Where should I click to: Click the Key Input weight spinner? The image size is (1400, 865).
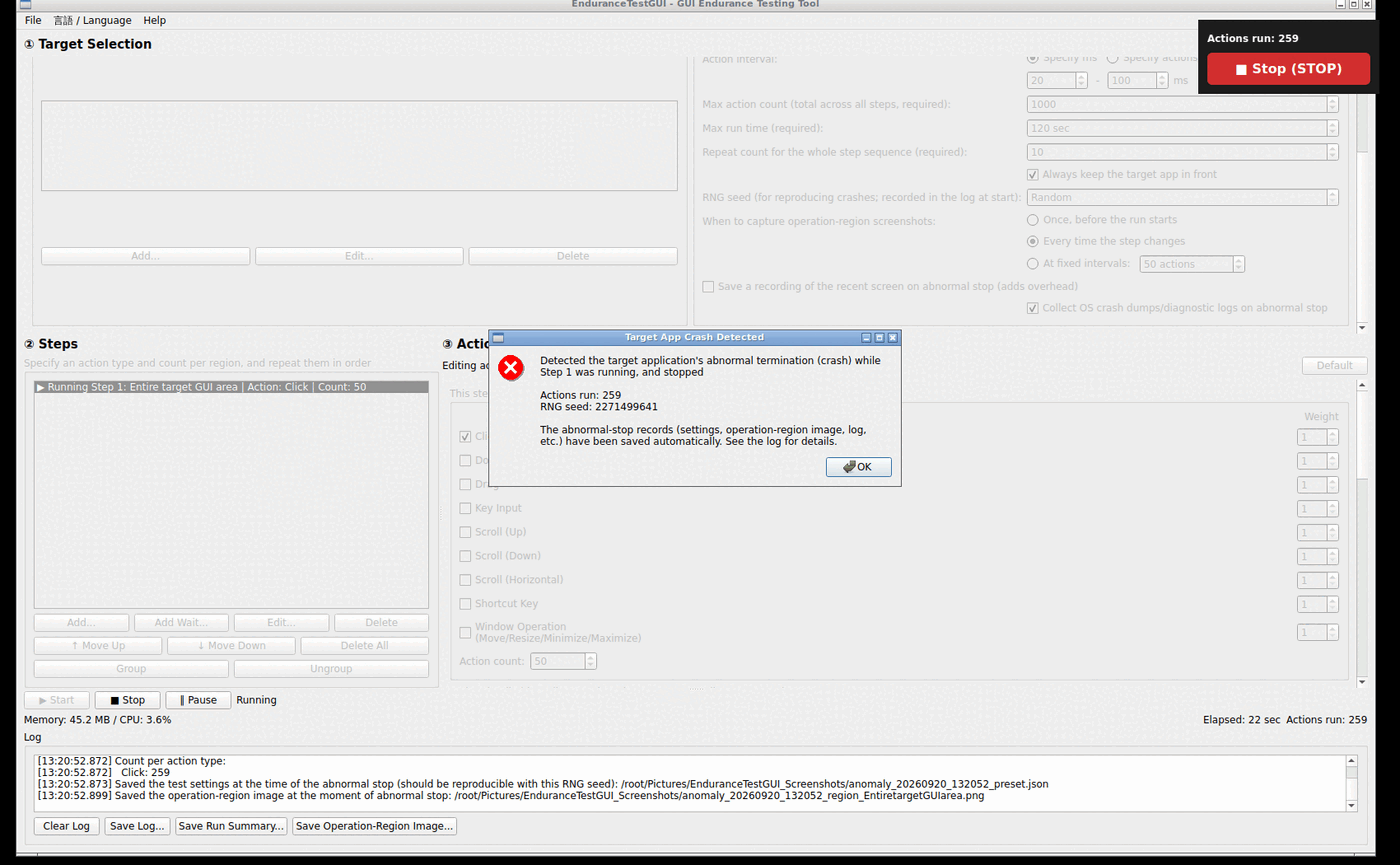1318,508
